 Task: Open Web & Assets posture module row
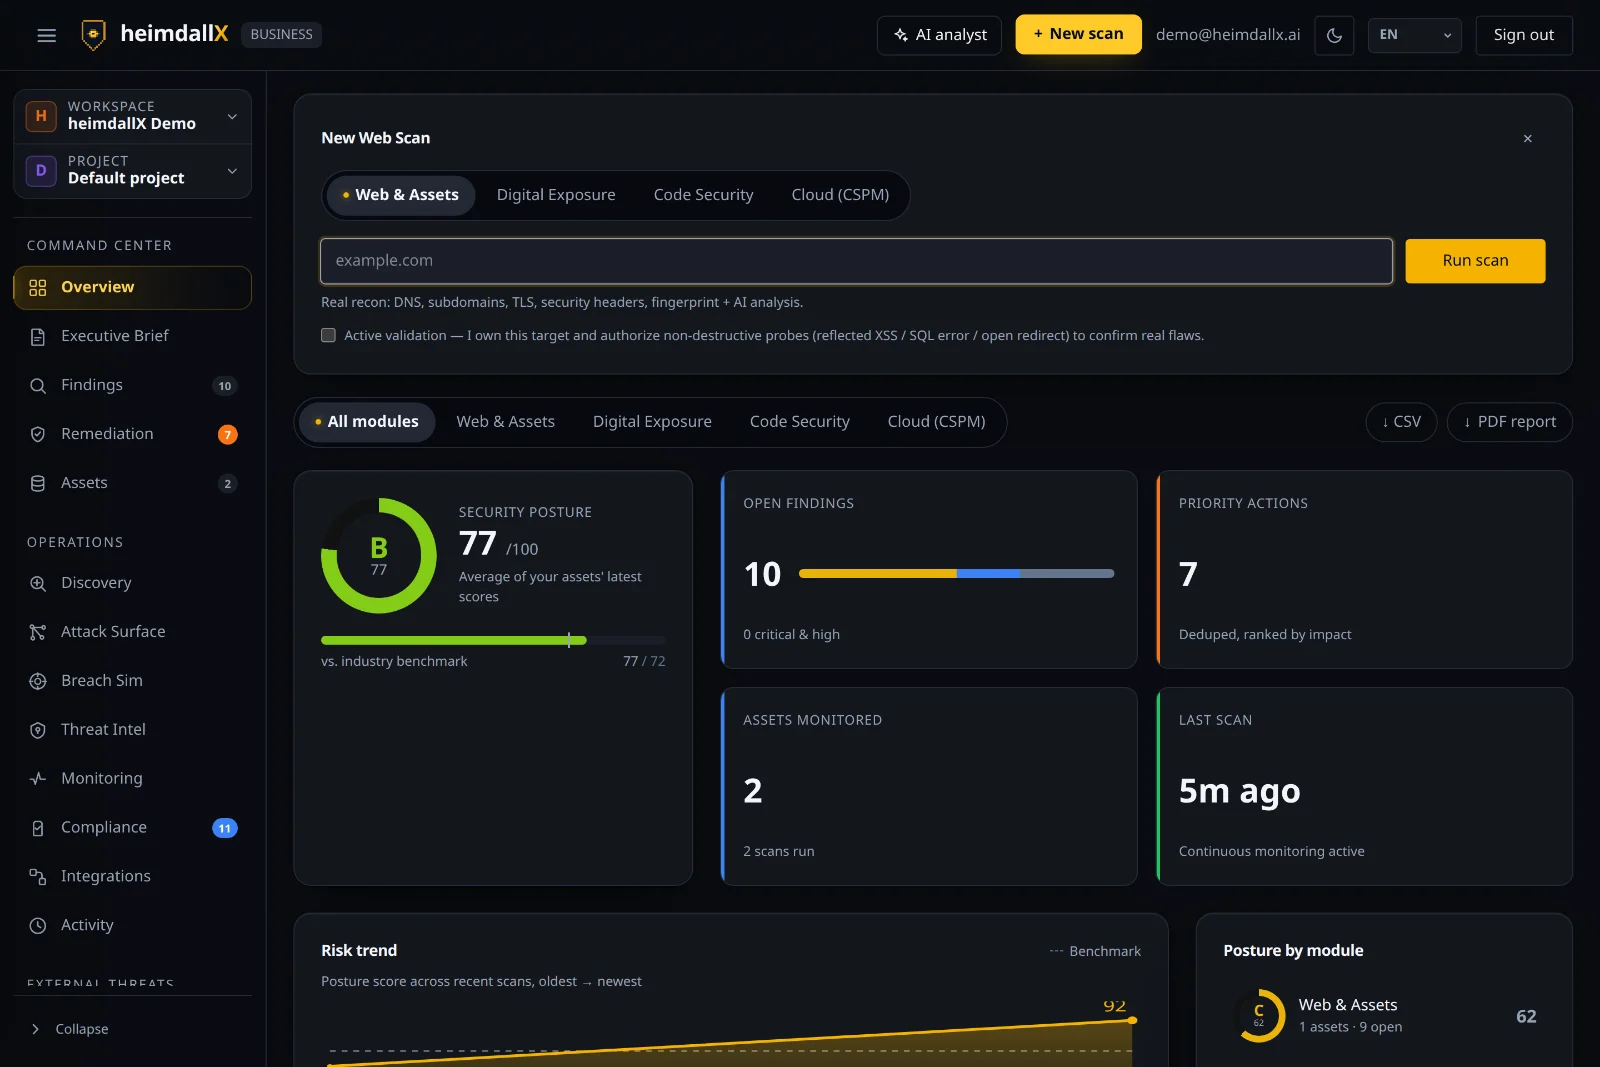click(x=1384, y=1016)
